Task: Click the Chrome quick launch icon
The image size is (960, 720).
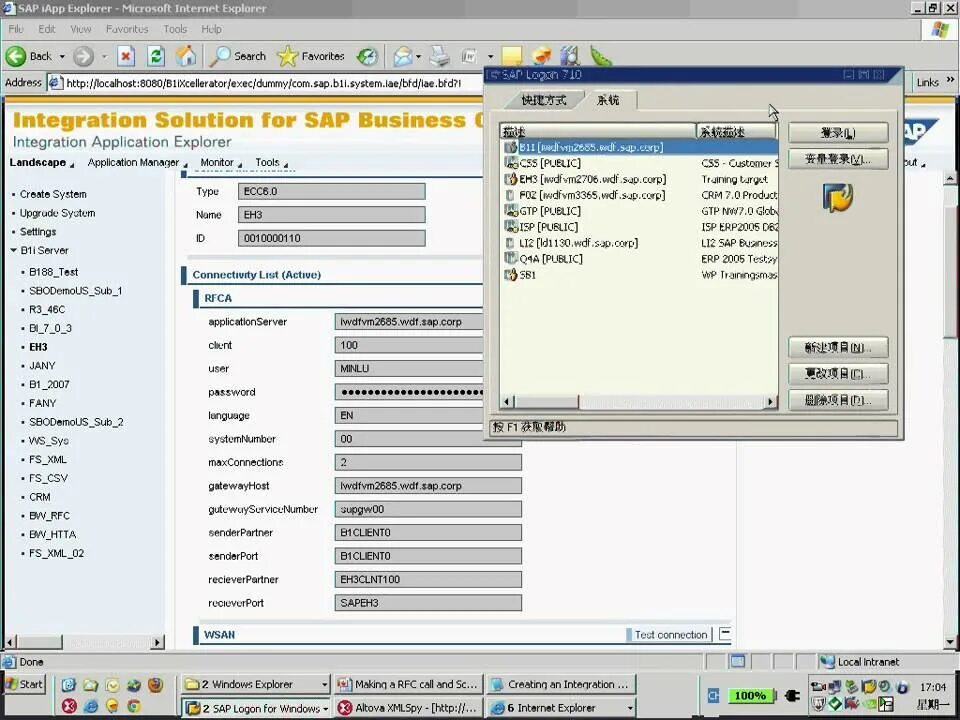Action: [134, 707]
